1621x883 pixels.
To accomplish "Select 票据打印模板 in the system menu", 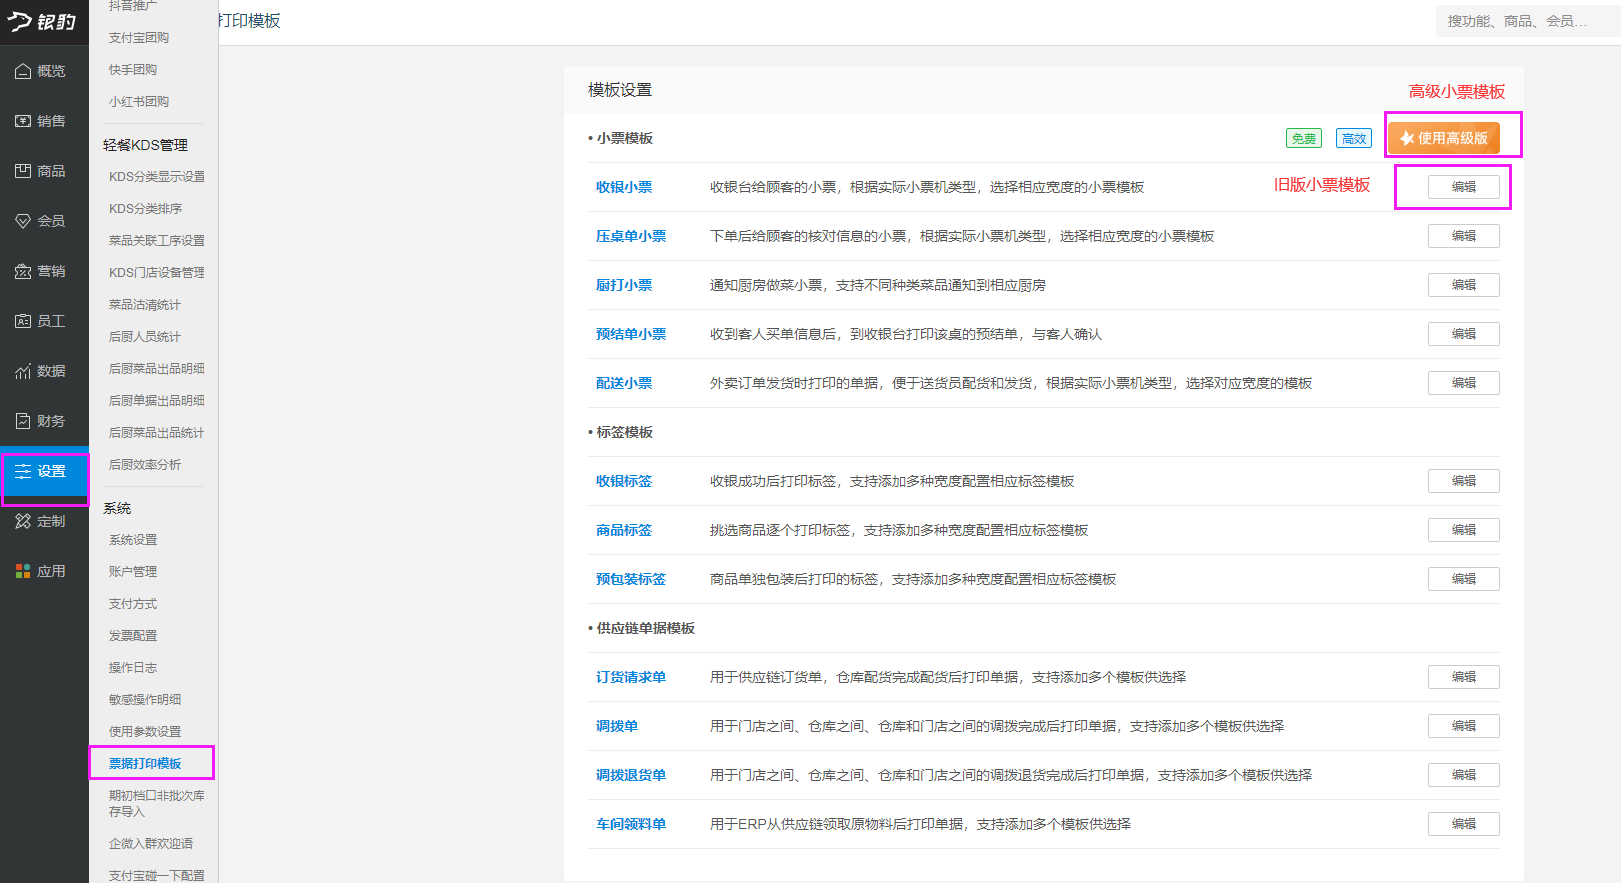I will pyautogui.click(x=145, y=763).
